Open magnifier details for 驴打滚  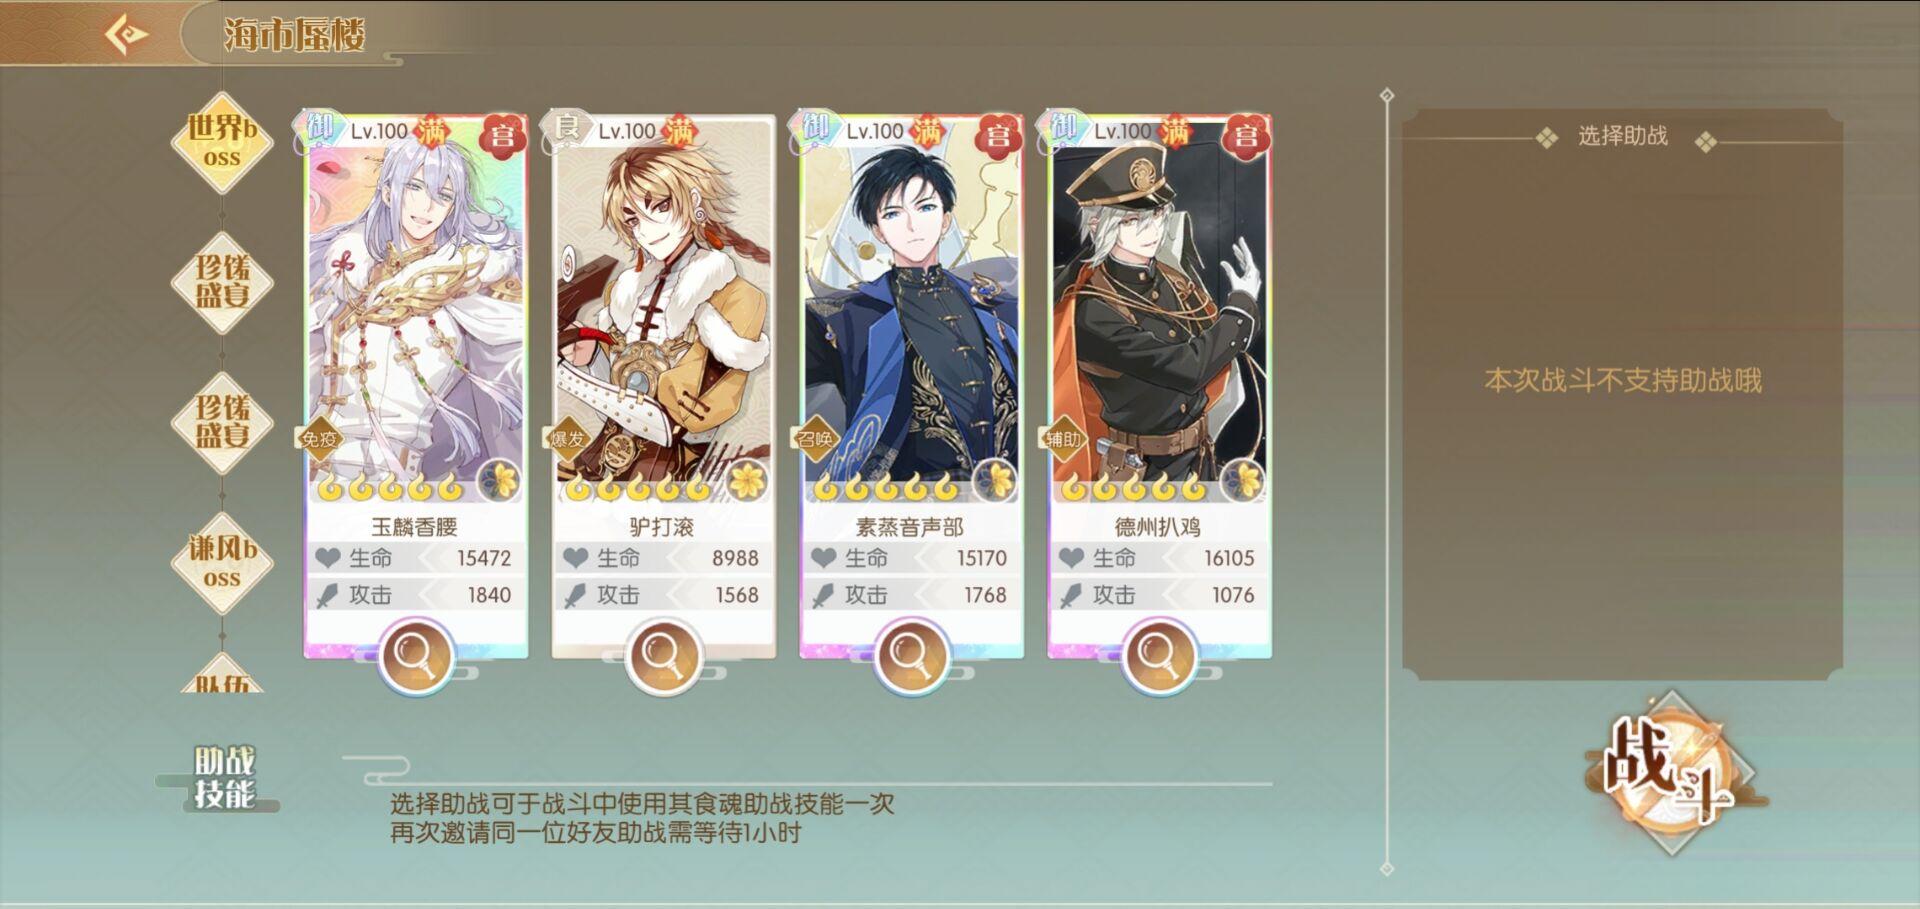663,654
